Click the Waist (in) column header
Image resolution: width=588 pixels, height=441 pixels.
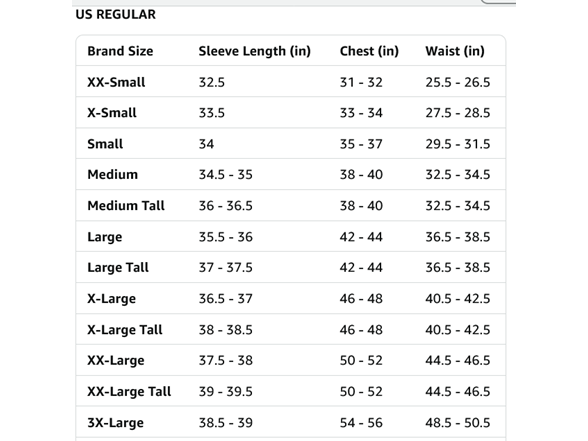coord(455,51)
